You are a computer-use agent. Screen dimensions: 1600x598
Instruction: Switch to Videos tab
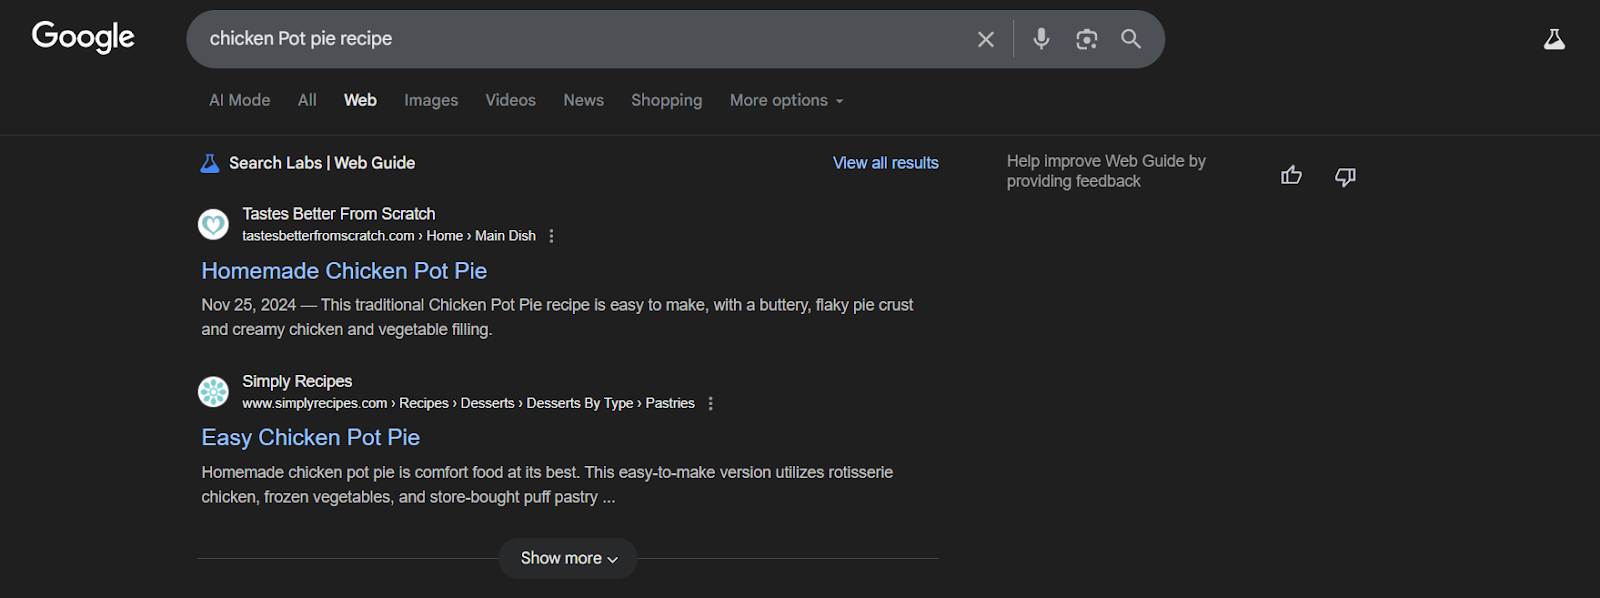511,100
